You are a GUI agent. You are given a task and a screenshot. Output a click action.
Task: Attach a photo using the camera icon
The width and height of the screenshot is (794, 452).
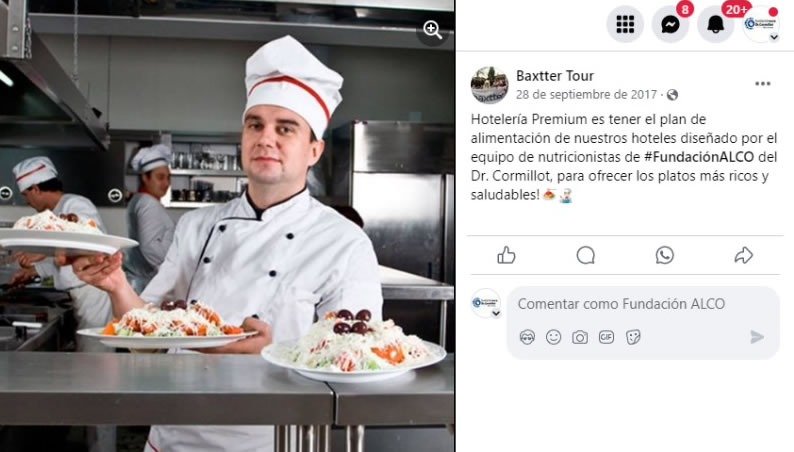tap(580, 337)
